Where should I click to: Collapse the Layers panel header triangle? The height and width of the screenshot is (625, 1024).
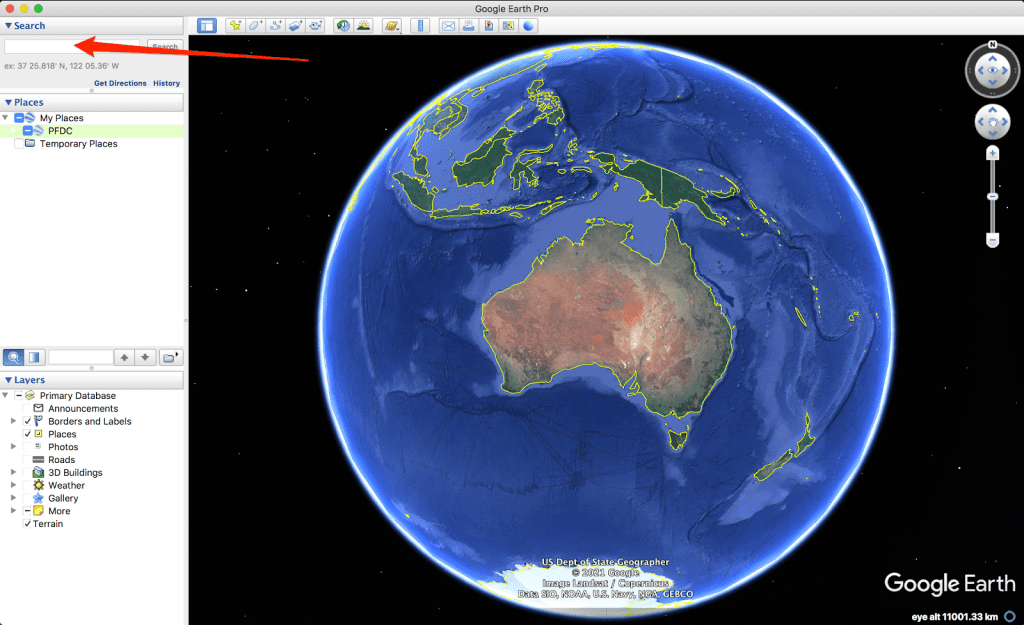coord(8,380)
